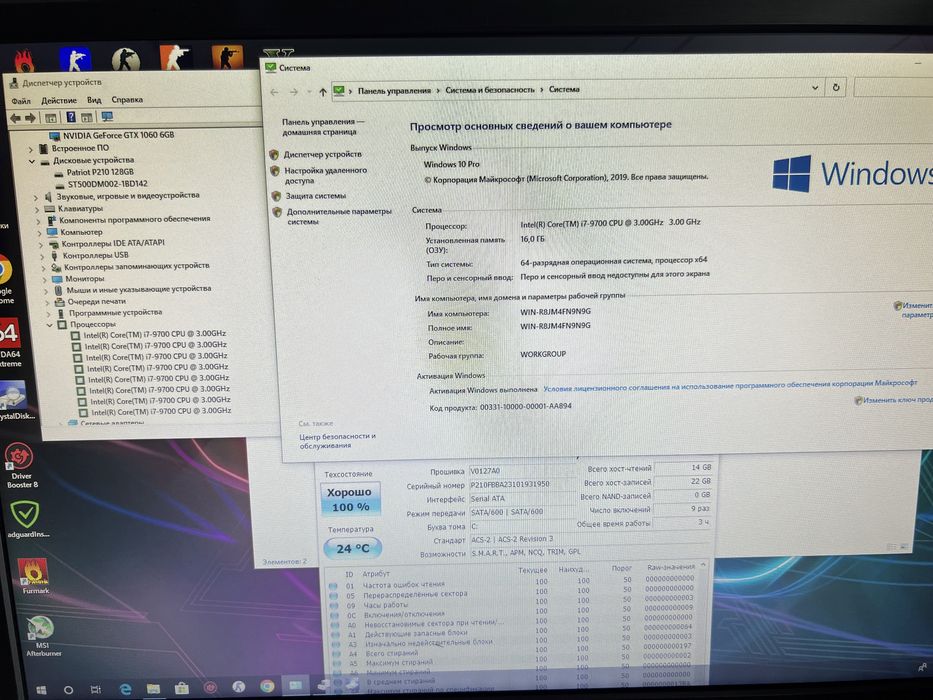This screenshot has height=700, width=933.
Task: Go up one level with arrow icon
Action: tap(322, 92)
